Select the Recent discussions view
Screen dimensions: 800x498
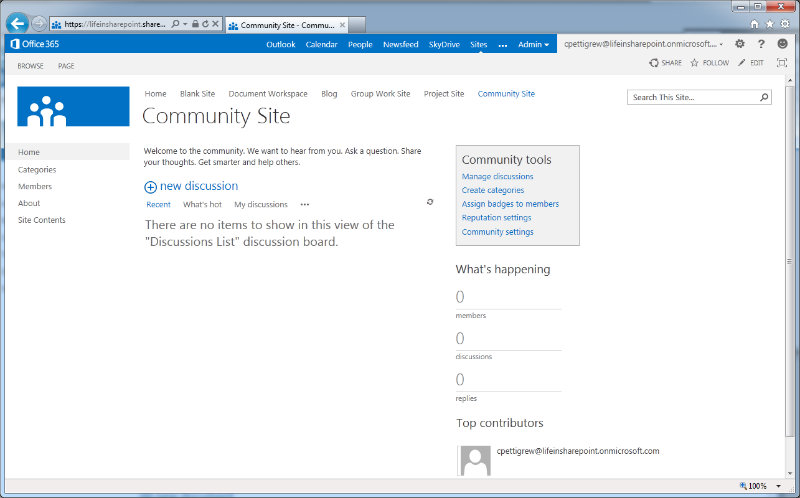click(158, 205)
